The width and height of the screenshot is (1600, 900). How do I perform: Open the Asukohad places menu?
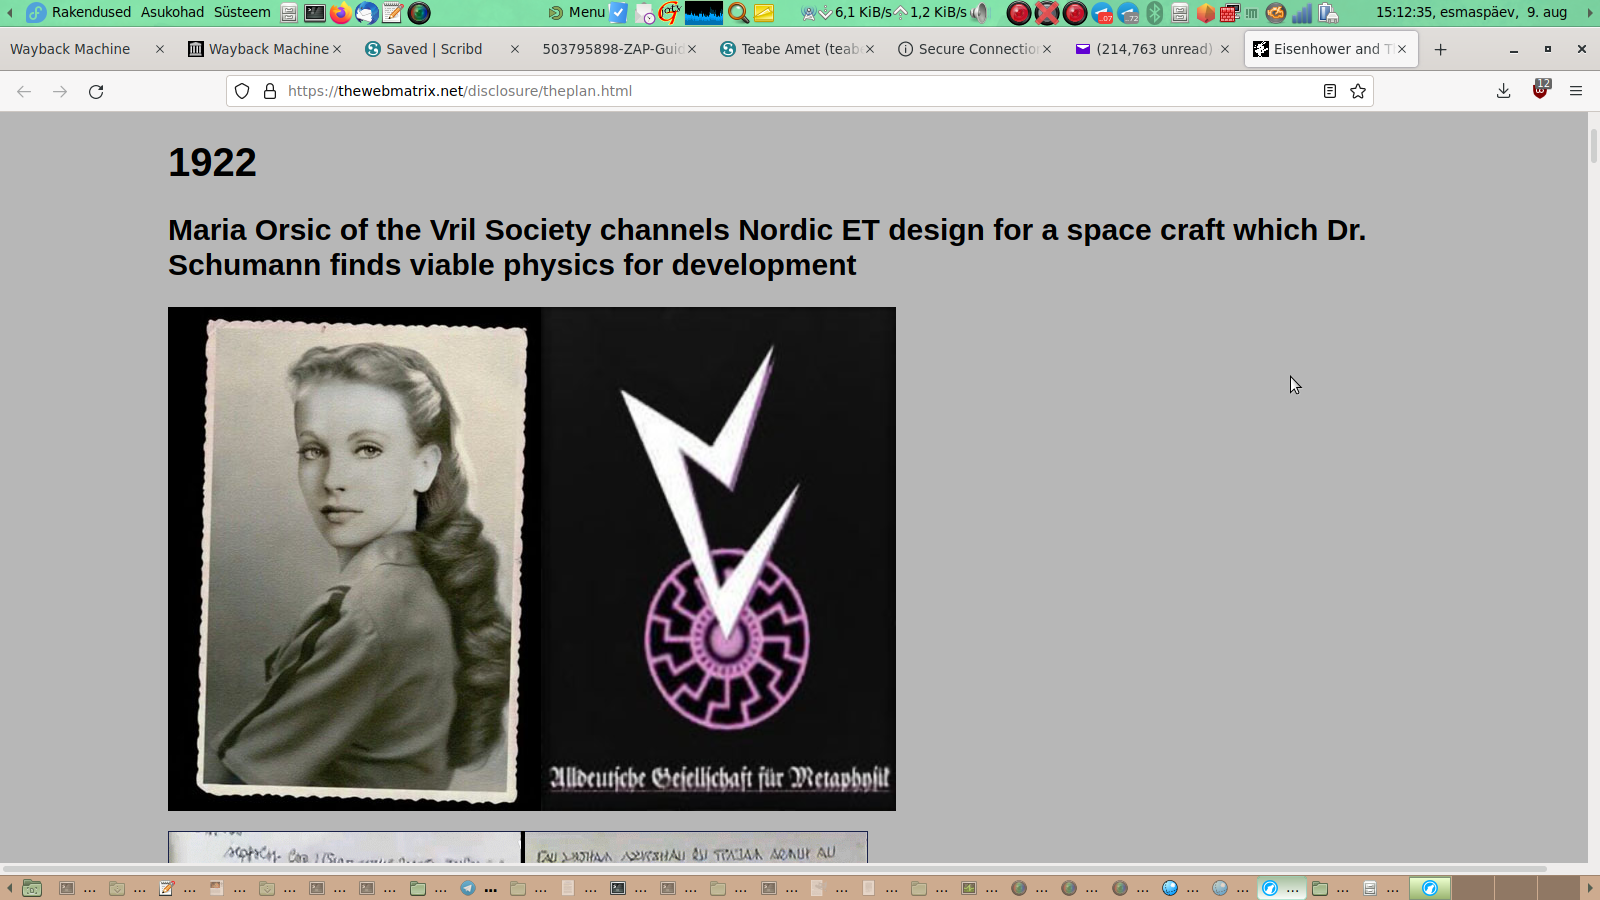(172, 12)
